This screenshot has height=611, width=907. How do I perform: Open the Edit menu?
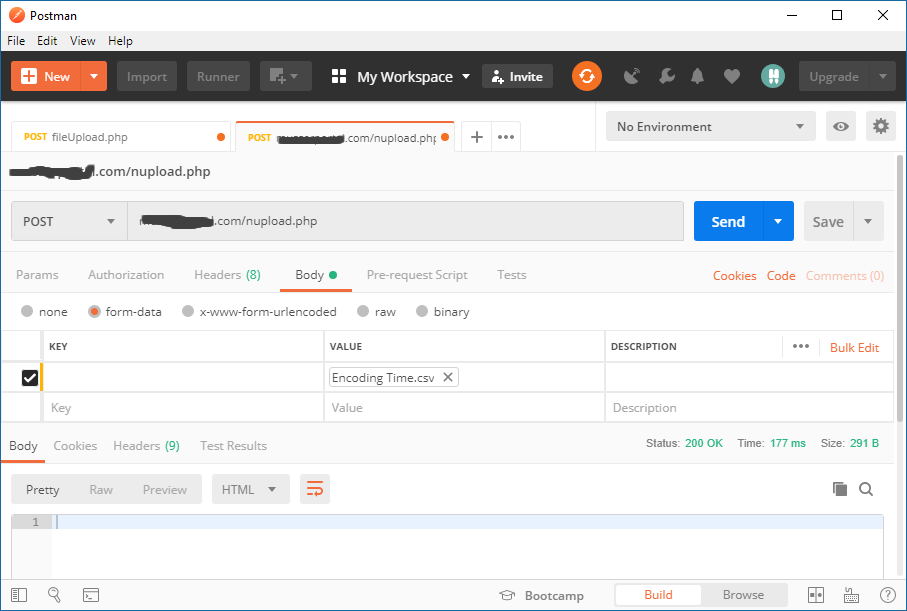(x=47, y=41)
